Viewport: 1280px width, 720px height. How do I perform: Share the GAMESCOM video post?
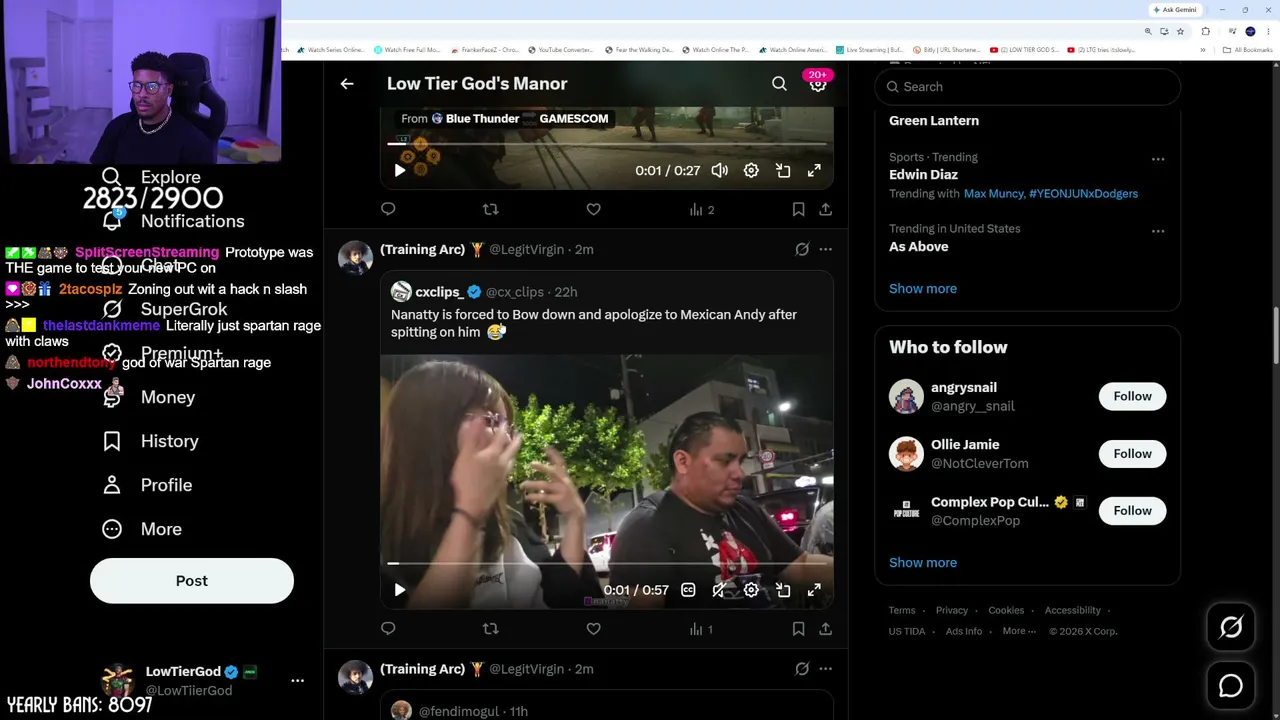[825, 209]
